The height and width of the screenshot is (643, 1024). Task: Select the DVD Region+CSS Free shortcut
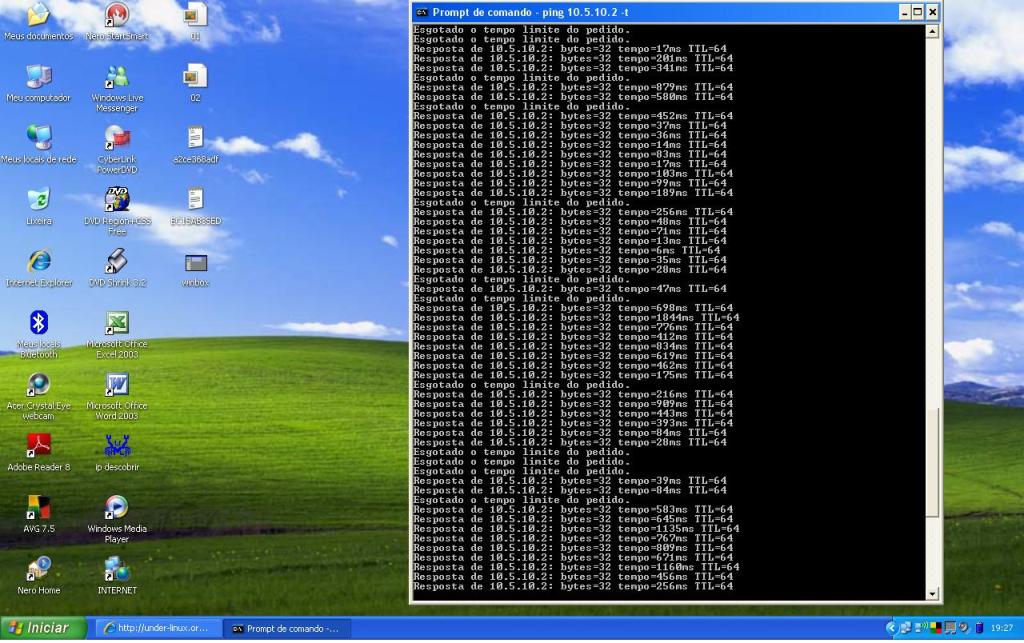click(117, 212)
